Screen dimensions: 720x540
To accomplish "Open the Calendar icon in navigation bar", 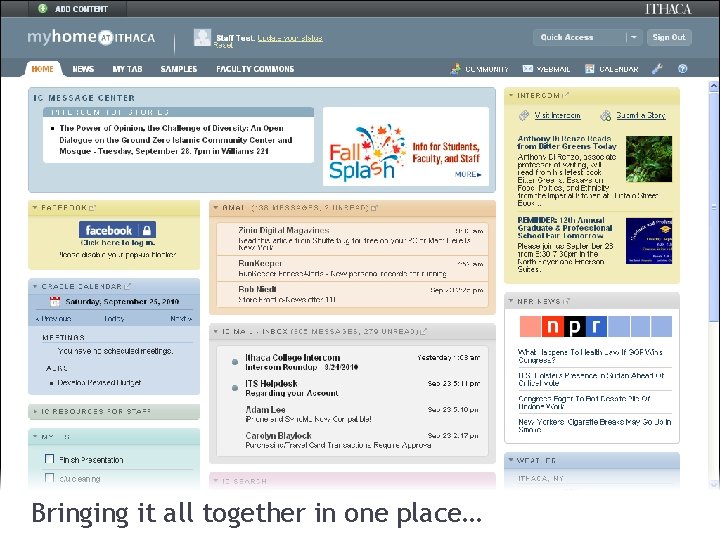I will [590, 69].
